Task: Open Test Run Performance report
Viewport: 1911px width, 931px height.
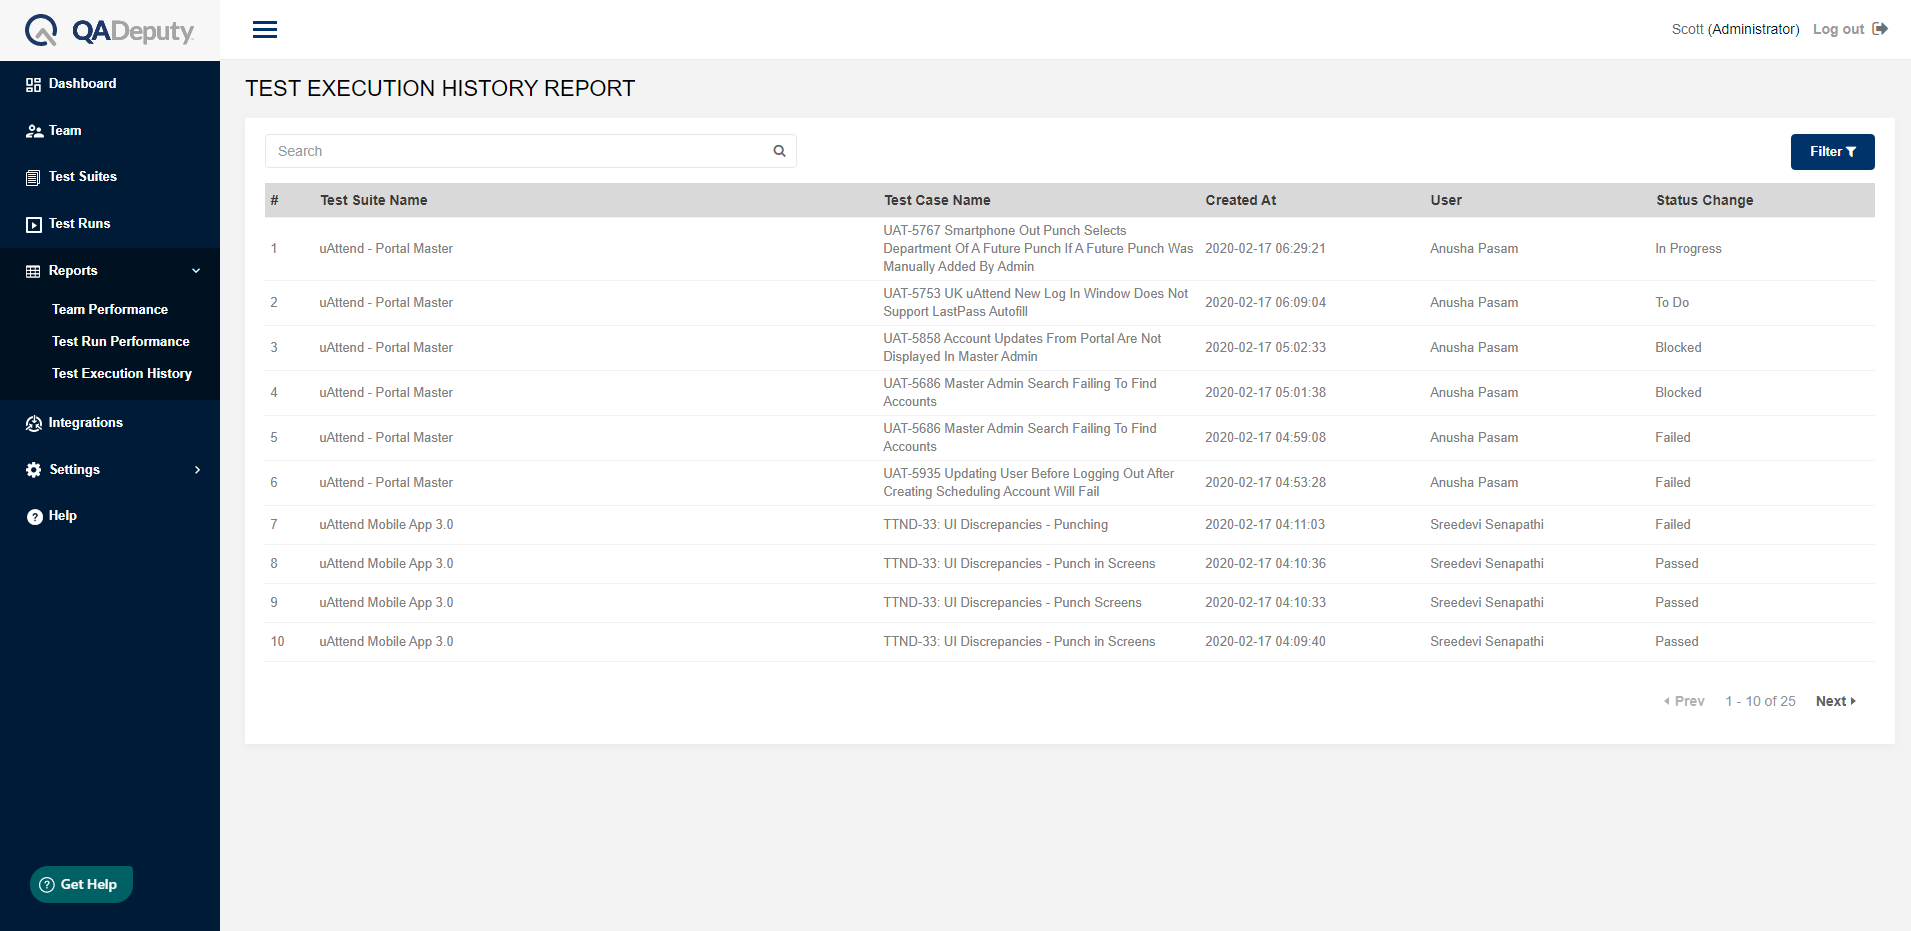Action: point(121,342)
